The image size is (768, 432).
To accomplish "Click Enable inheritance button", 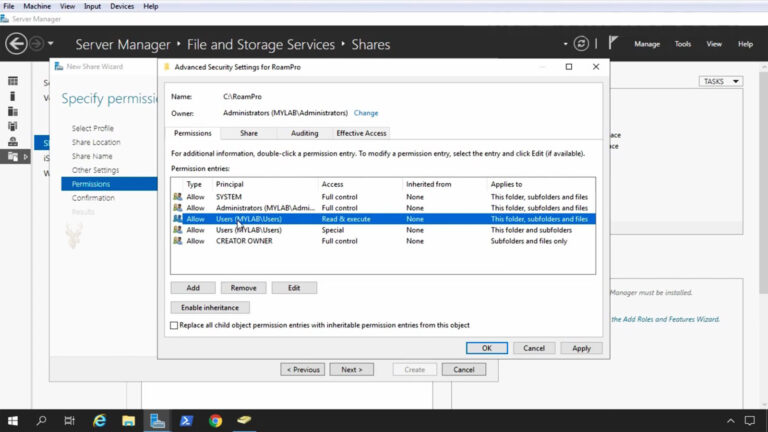I will (x=210, y=308).
